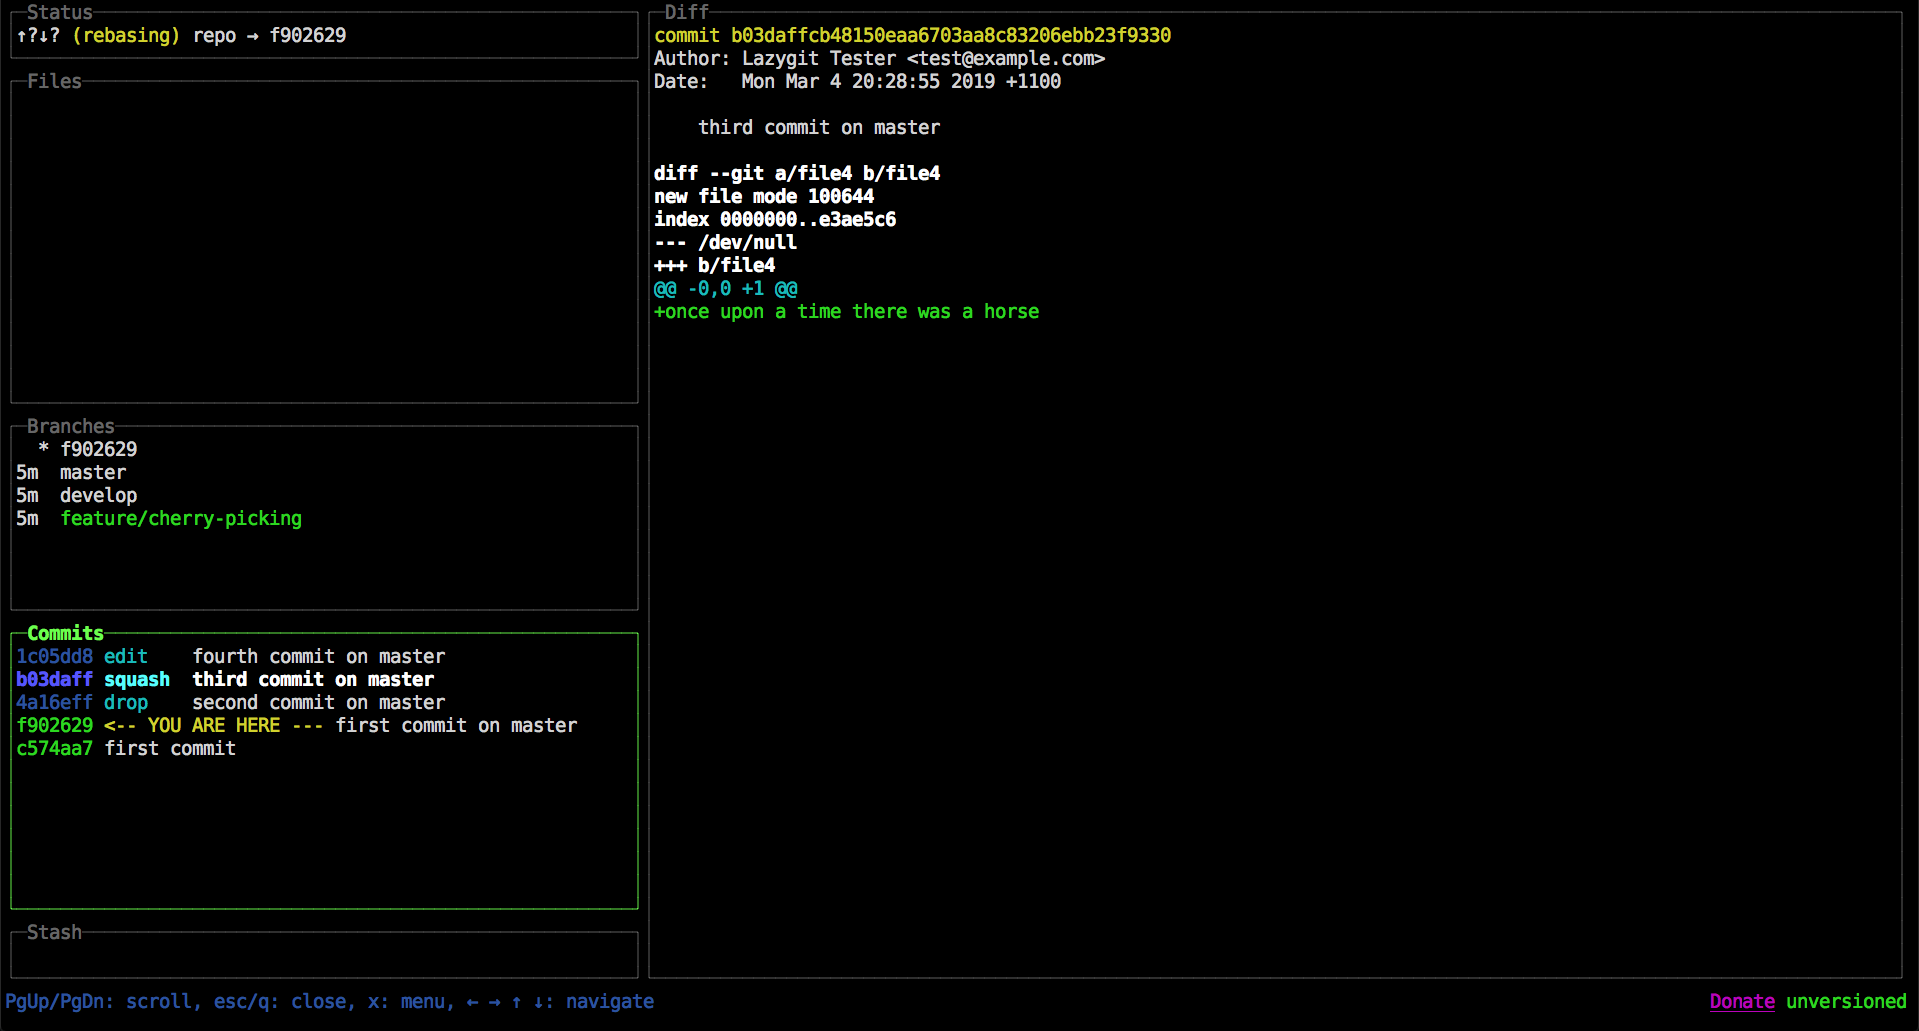Click the '+++ b/file4' line
The image size is (1919, 1031).
(714, 265)
